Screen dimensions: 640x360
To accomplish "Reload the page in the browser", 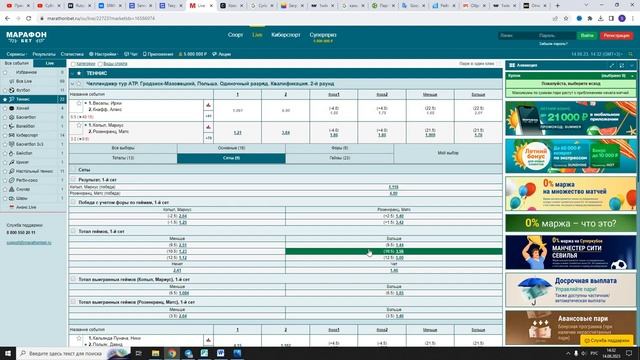I will 29,18.
